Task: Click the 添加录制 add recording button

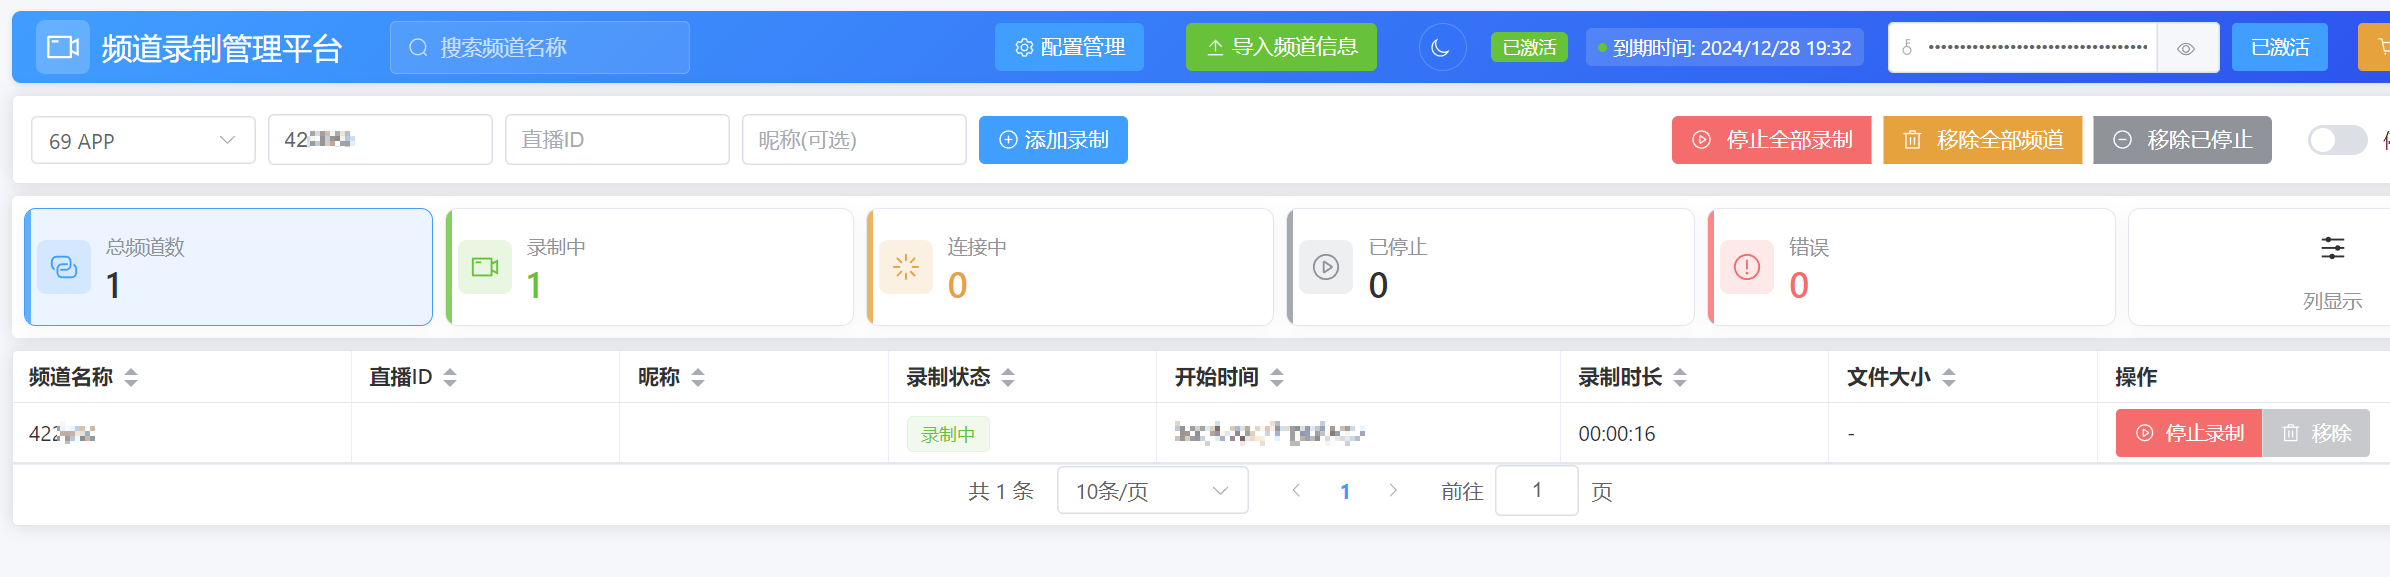Action: tap(1053, 140)
